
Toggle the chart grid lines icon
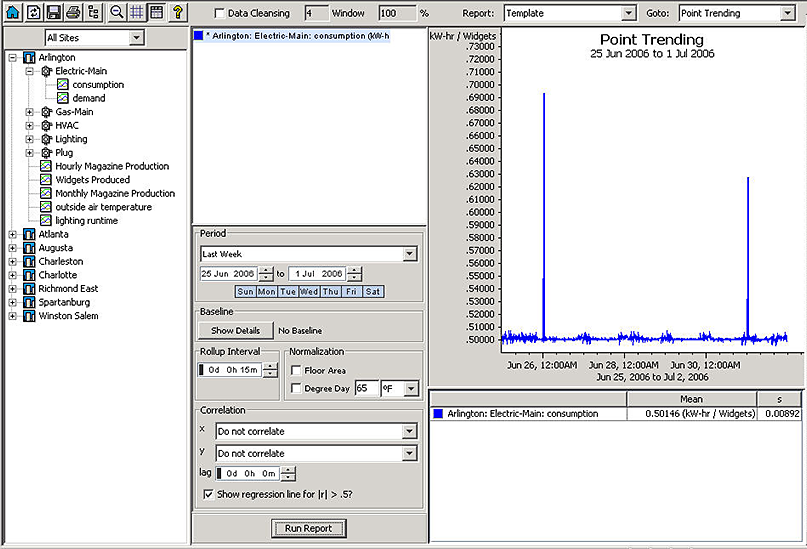(136, 13)
